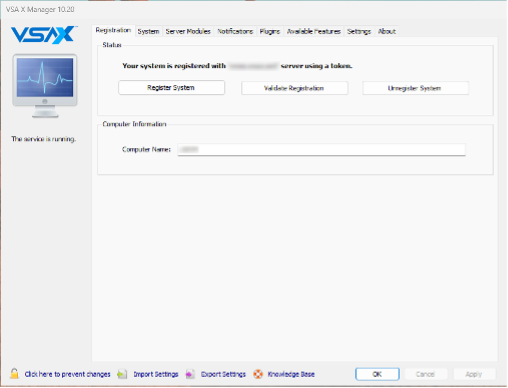Click the Knowledge Base lifebuoy icon
508x388 pixels.
pos(258,374)
